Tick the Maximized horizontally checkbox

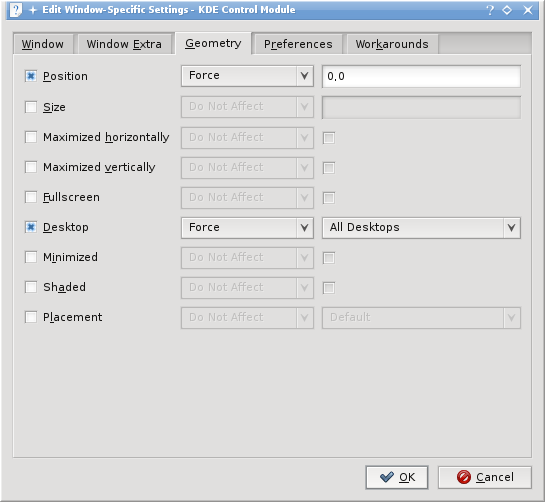(31, 137)
